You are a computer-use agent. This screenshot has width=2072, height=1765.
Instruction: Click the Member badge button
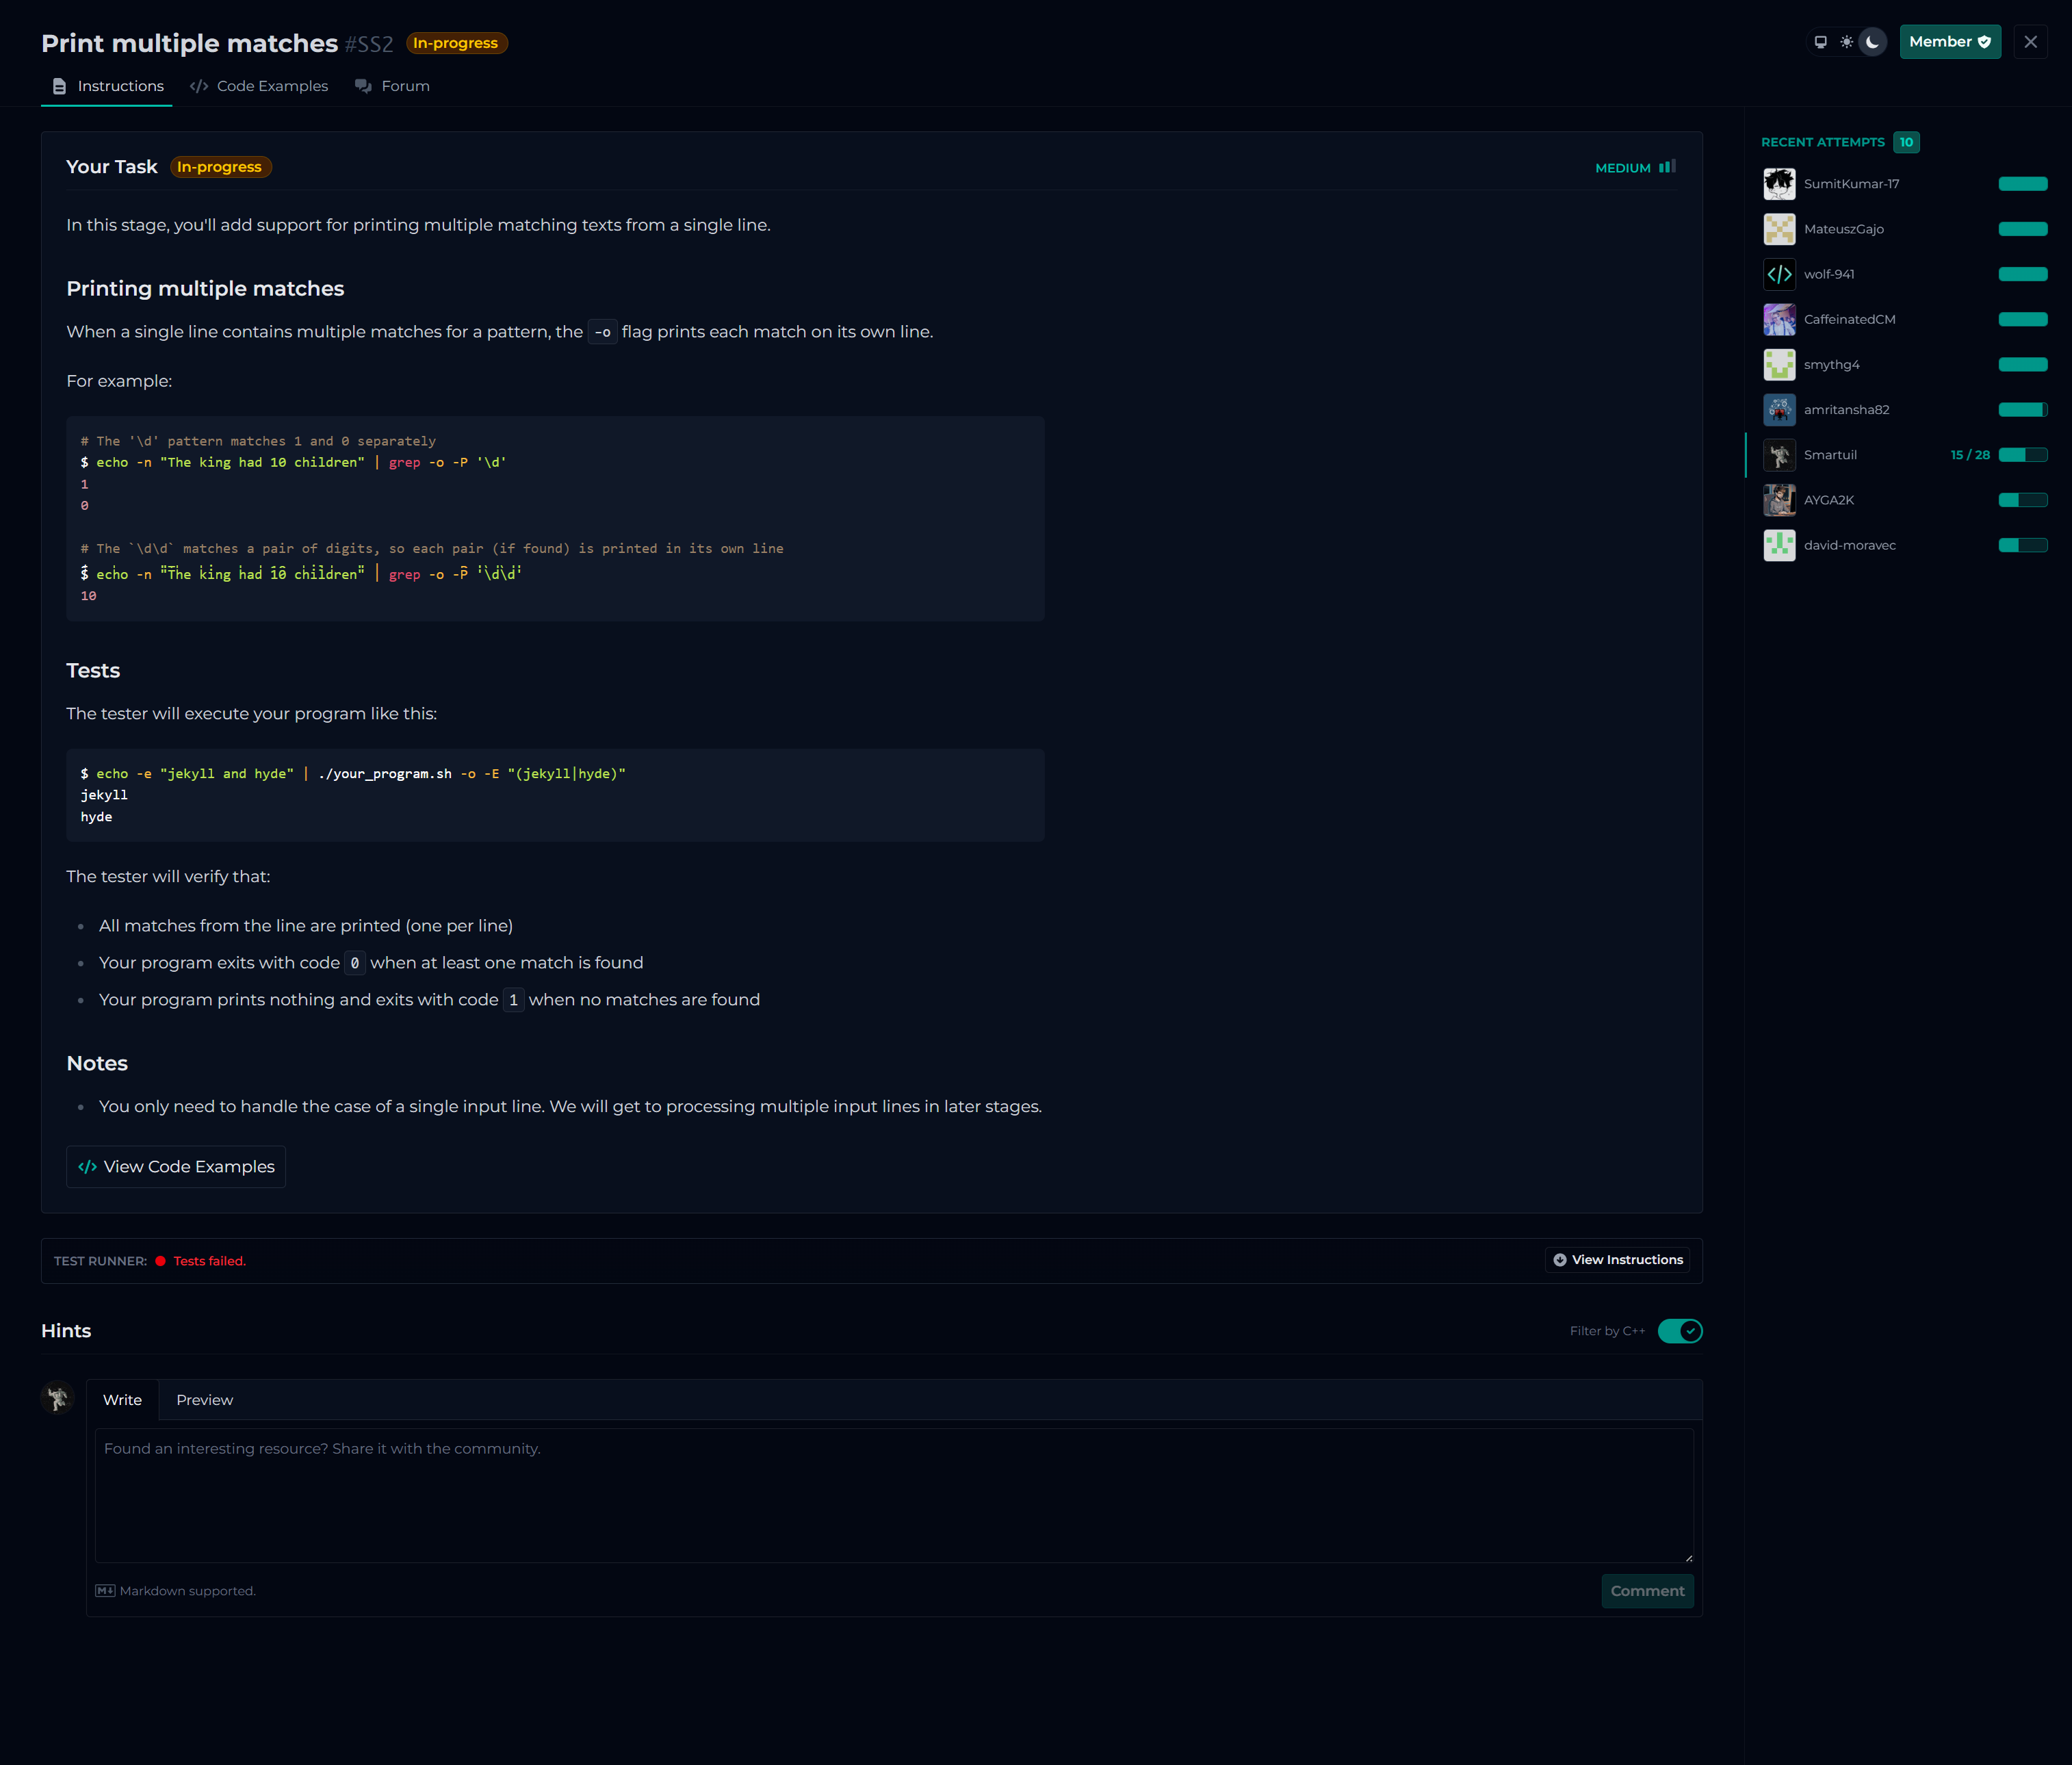tap(1949, 42)
